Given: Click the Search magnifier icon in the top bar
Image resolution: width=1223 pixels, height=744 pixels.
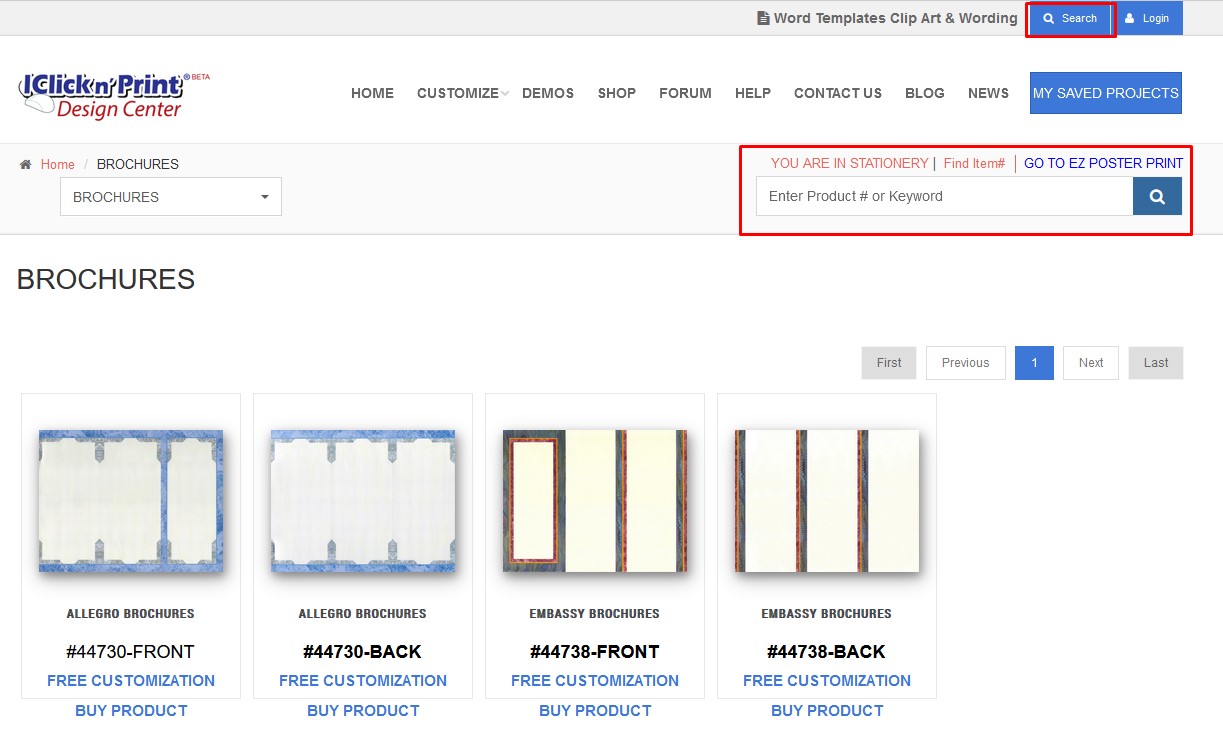Looking at the screenshot, I should pyautogui.click(x=1048, y=17).
